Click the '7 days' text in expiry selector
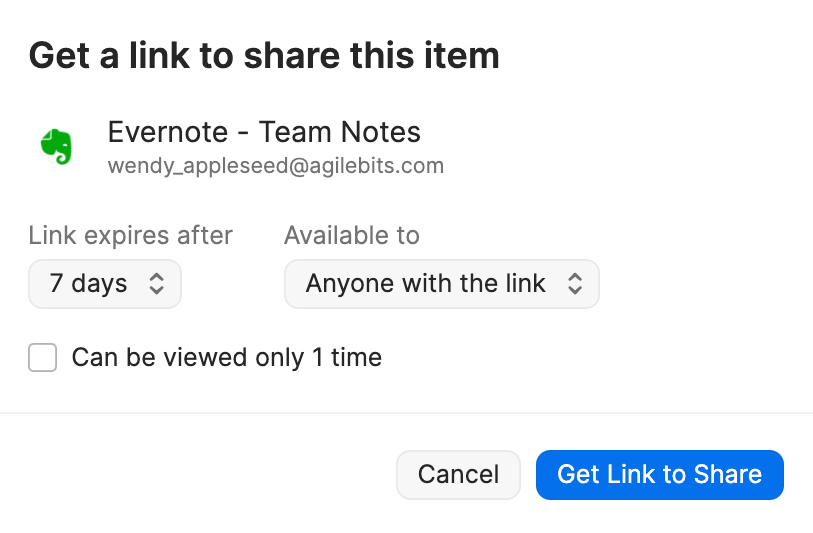Screen dimensions: 813x533 88,284
